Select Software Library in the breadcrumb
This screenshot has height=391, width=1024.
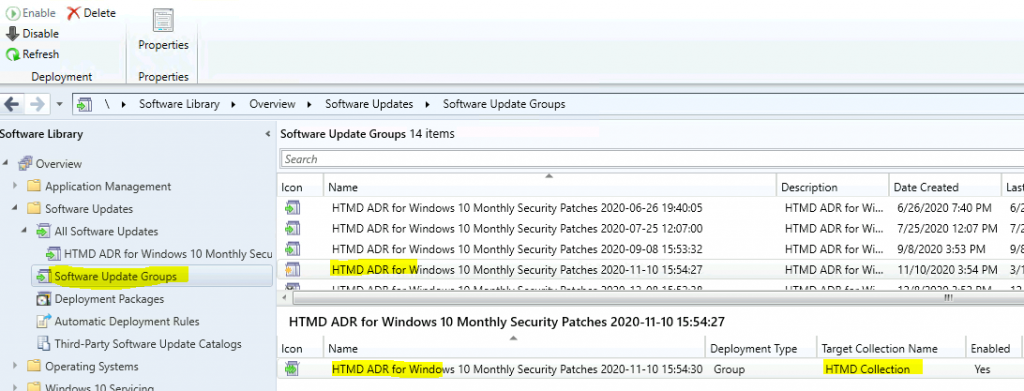179,104
